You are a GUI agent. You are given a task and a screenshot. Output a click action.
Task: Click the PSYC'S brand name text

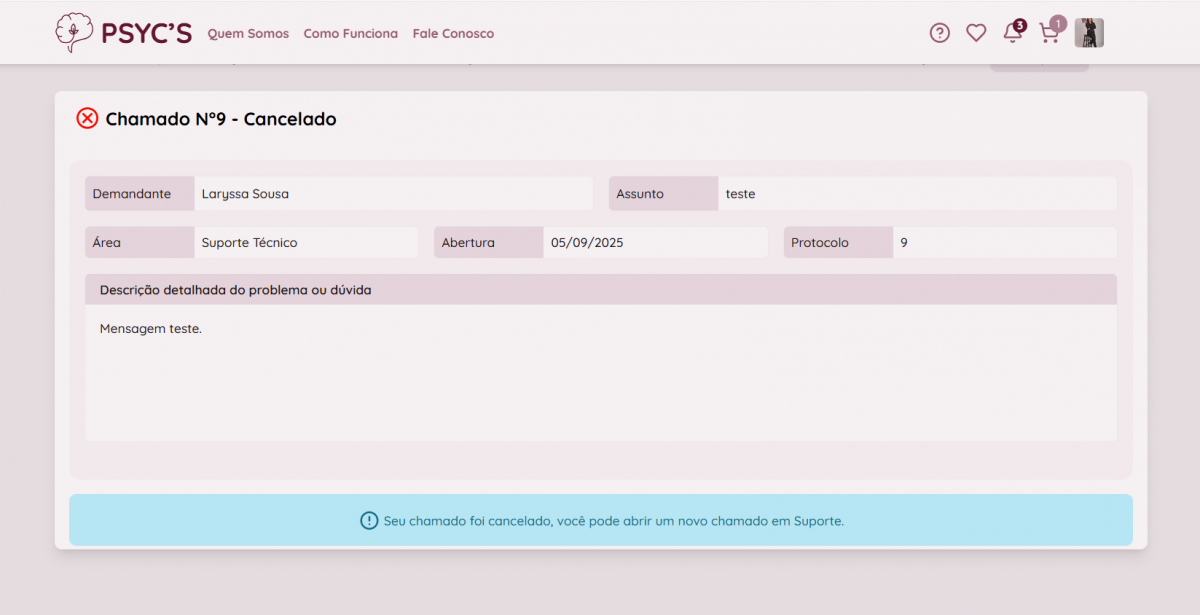(x=146, y=33)
